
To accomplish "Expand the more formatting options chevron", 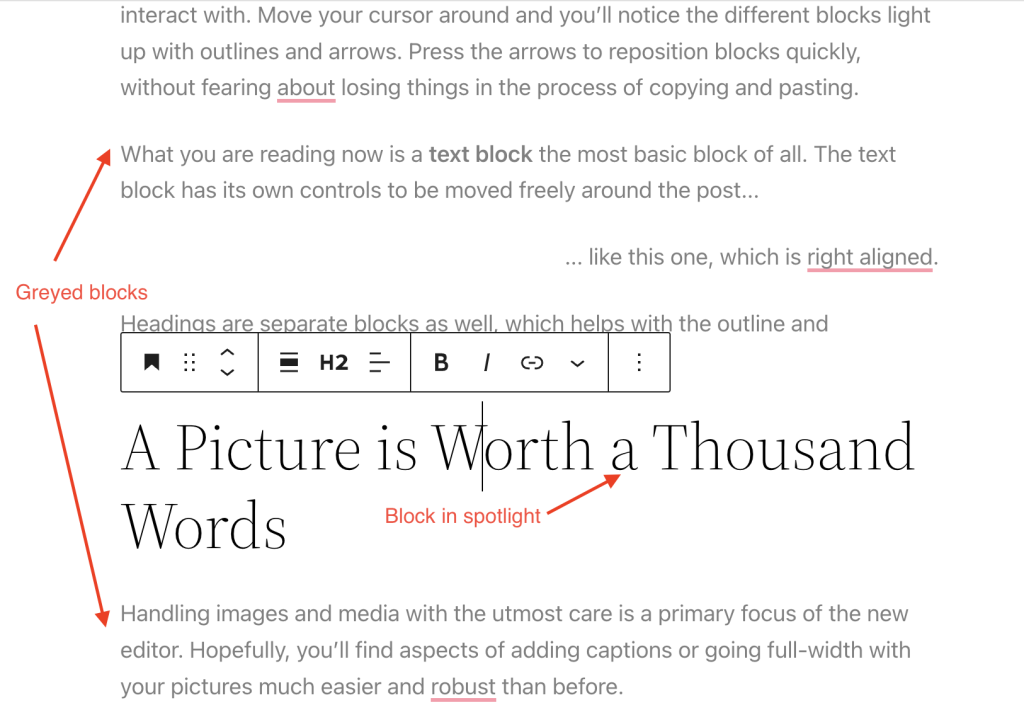I will [x=578, y=362].
